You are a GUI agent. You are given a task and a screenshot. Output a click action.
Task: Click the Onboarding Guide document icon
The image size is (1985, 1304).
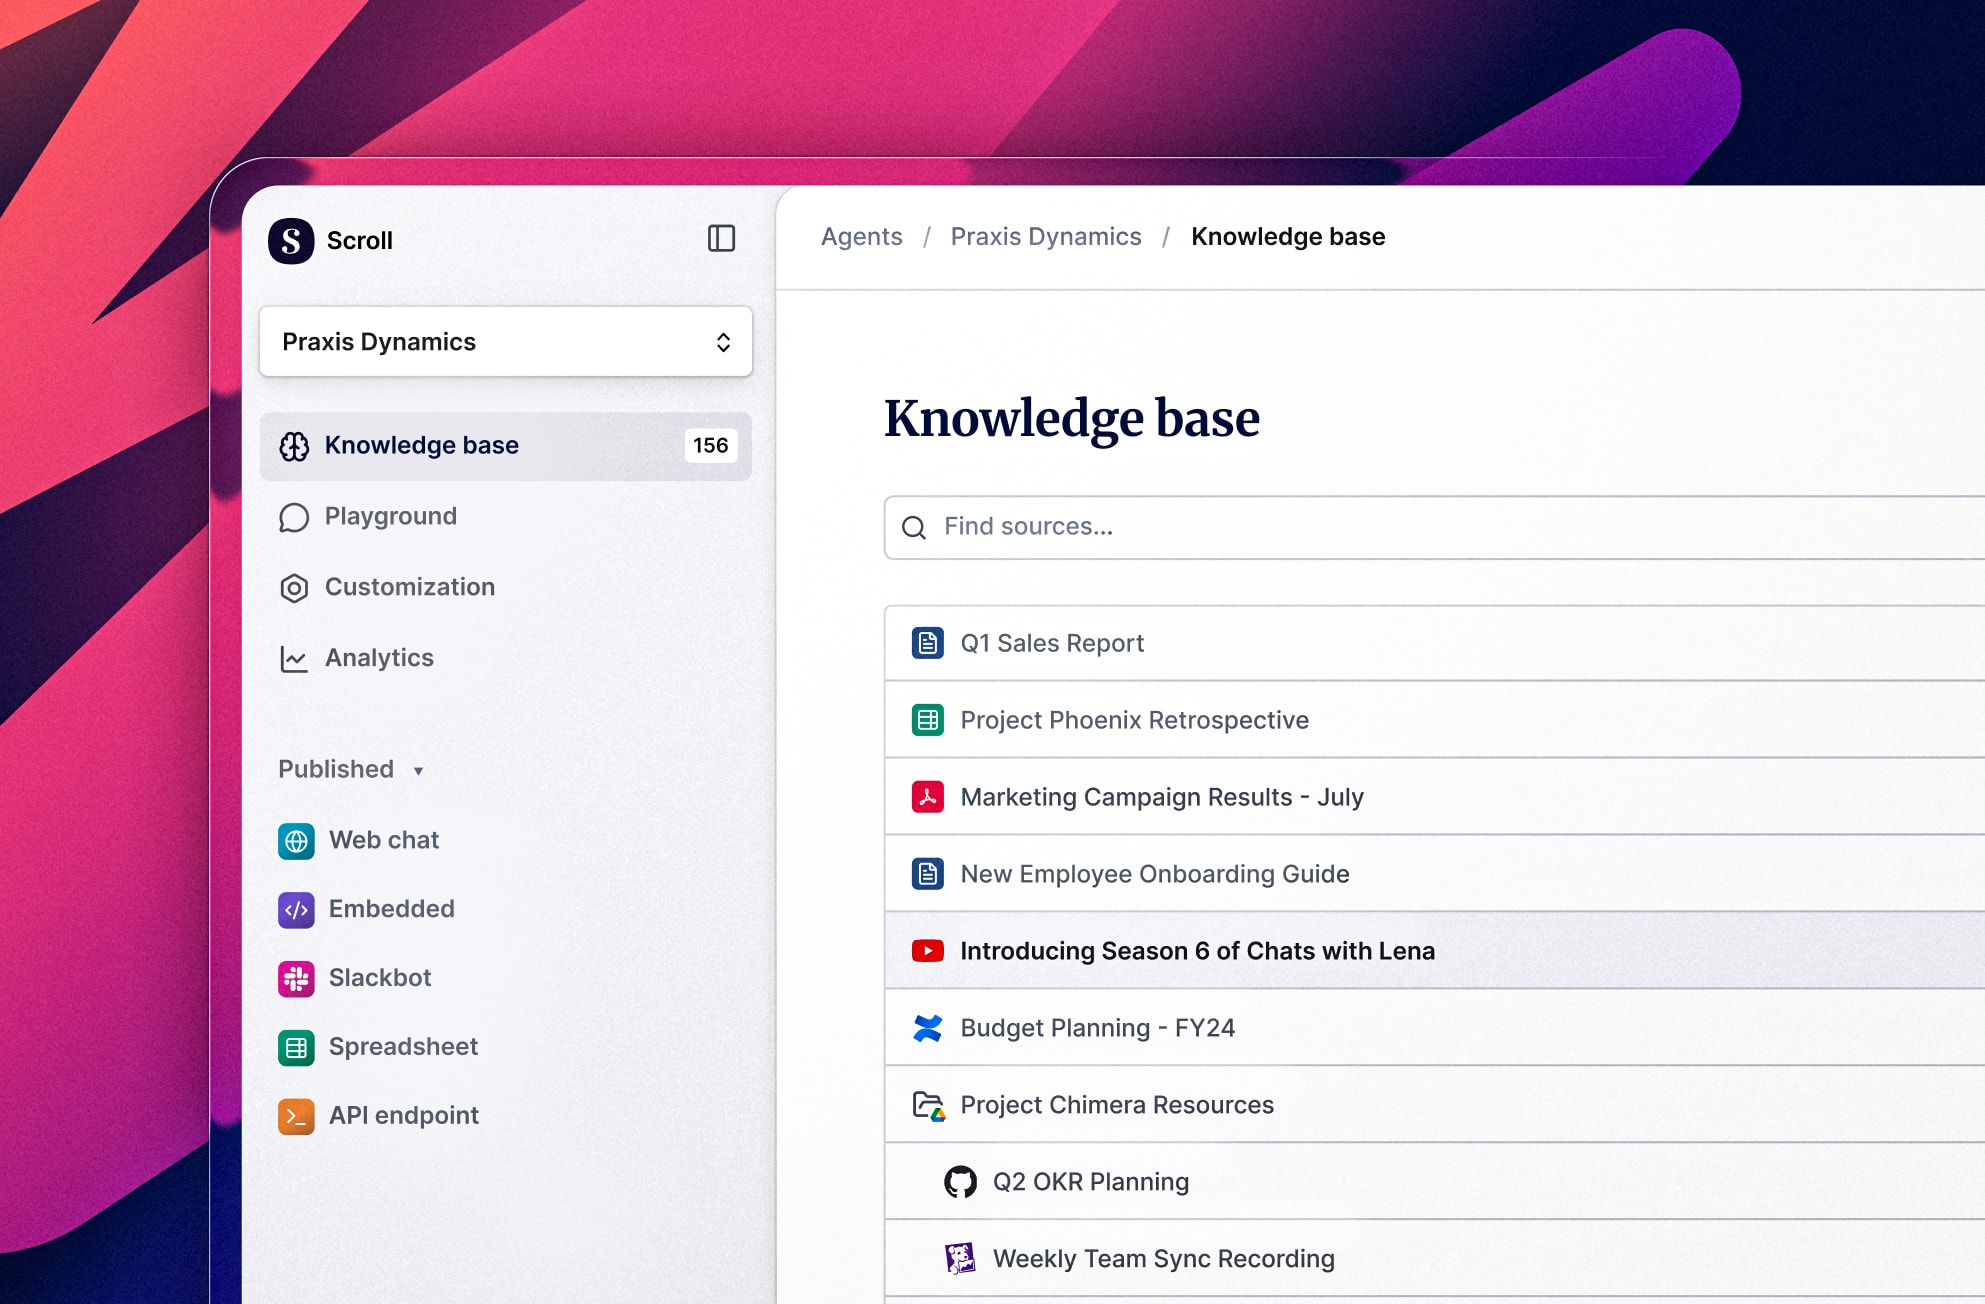click(x=928, y=875)
